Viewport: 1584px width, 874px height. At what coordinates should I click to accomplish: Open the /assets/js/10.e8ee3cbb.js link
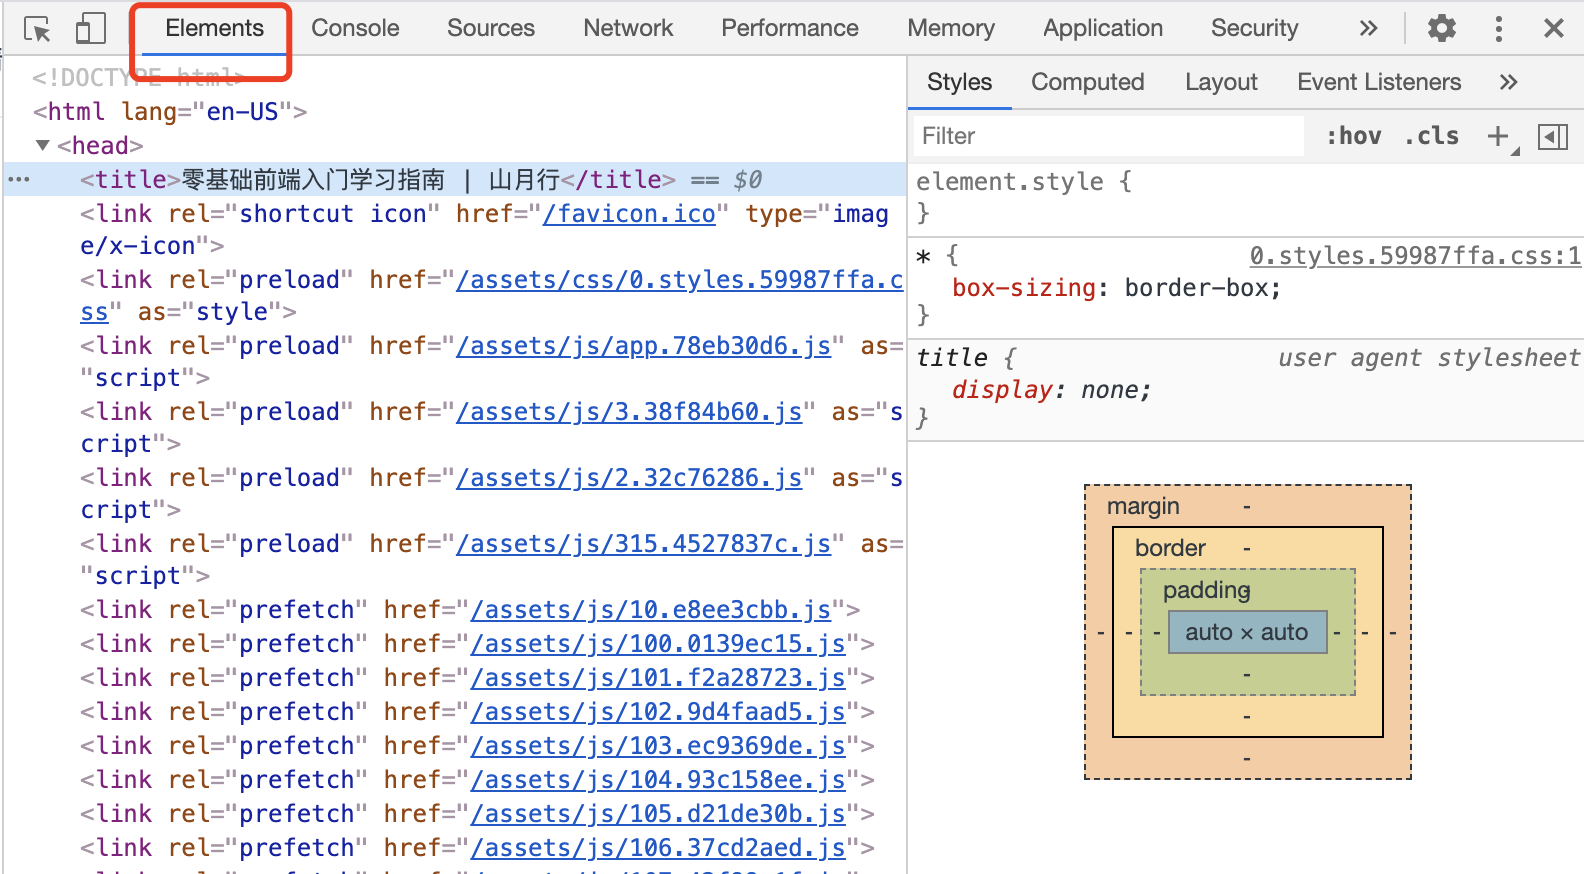(650, 610)
